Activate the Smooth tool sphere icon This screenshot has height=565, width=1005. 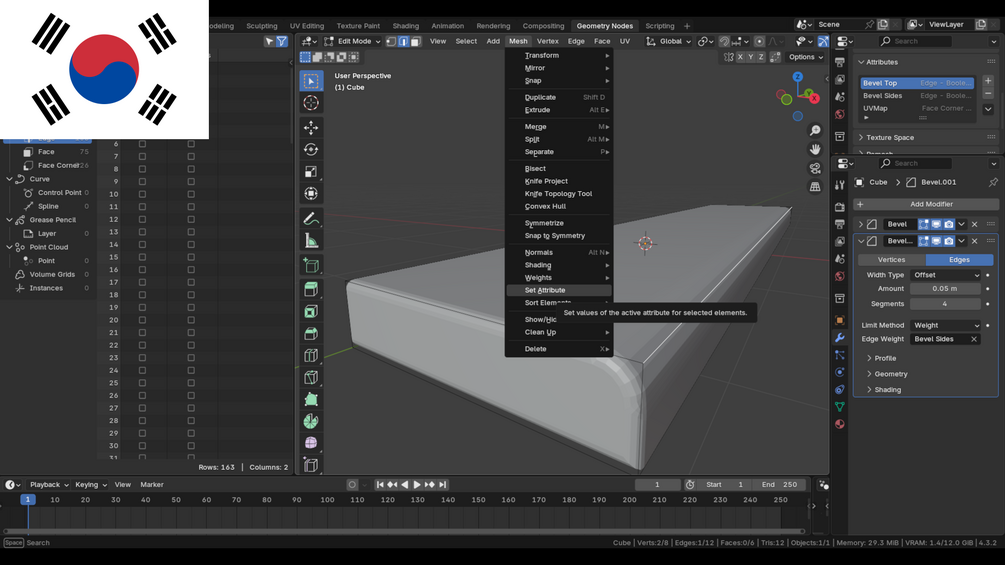click(x=311, y=443)
